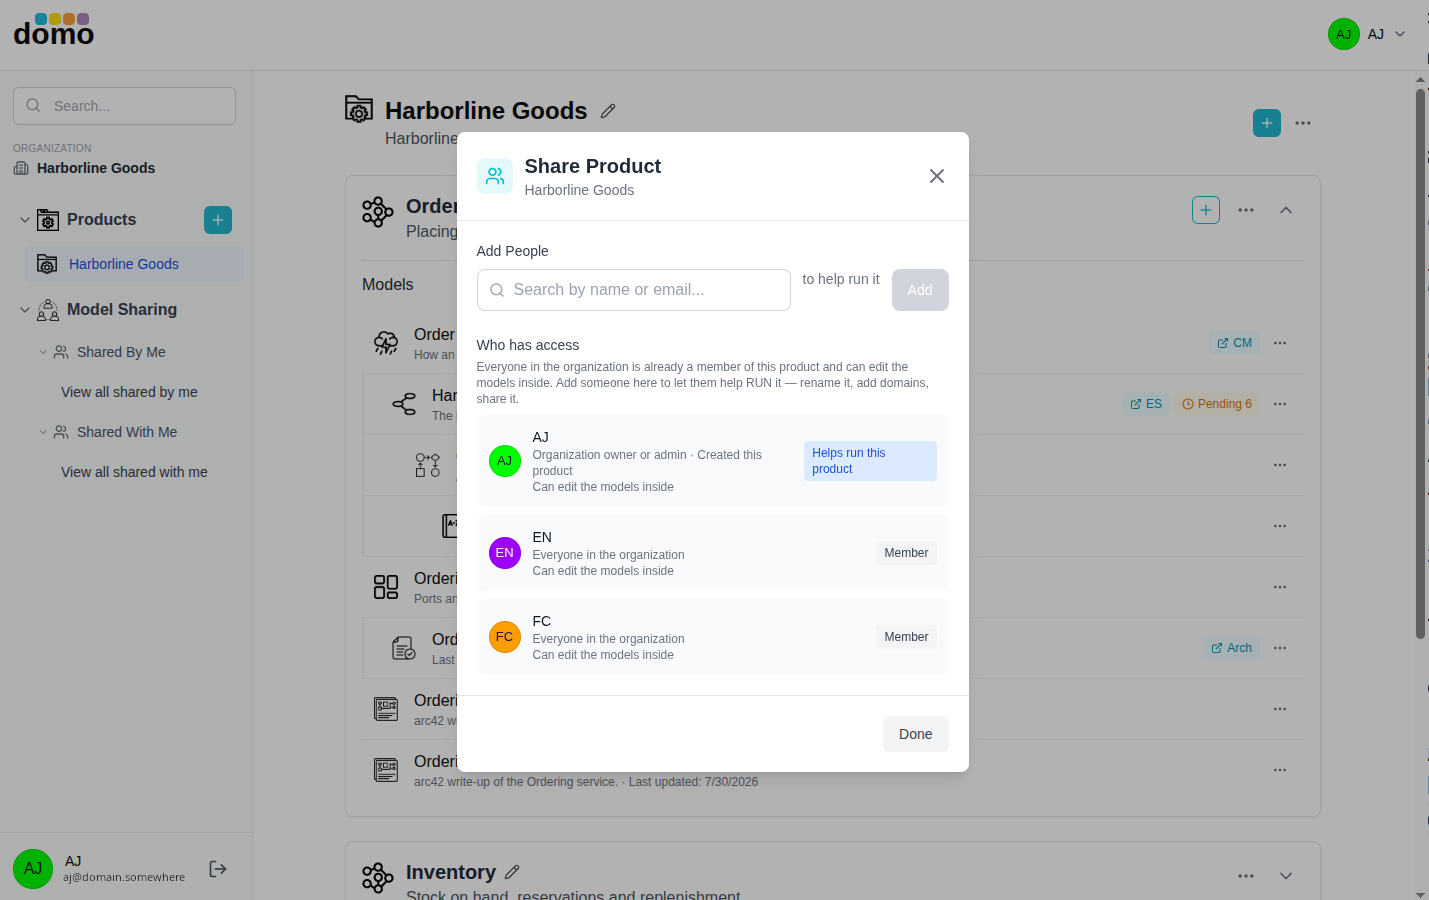Click the branching flow model icon
The image size is (1429, 900).
coord(404,404)
